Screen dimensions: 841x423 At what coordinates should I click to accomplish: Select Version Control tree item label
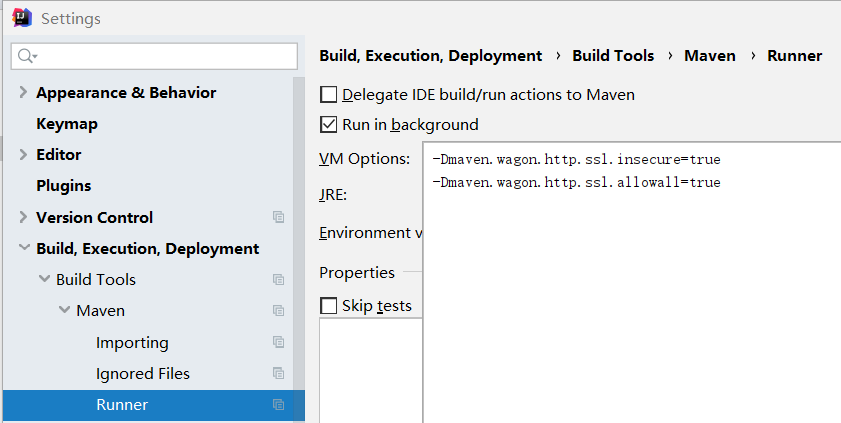coord(94,218)
